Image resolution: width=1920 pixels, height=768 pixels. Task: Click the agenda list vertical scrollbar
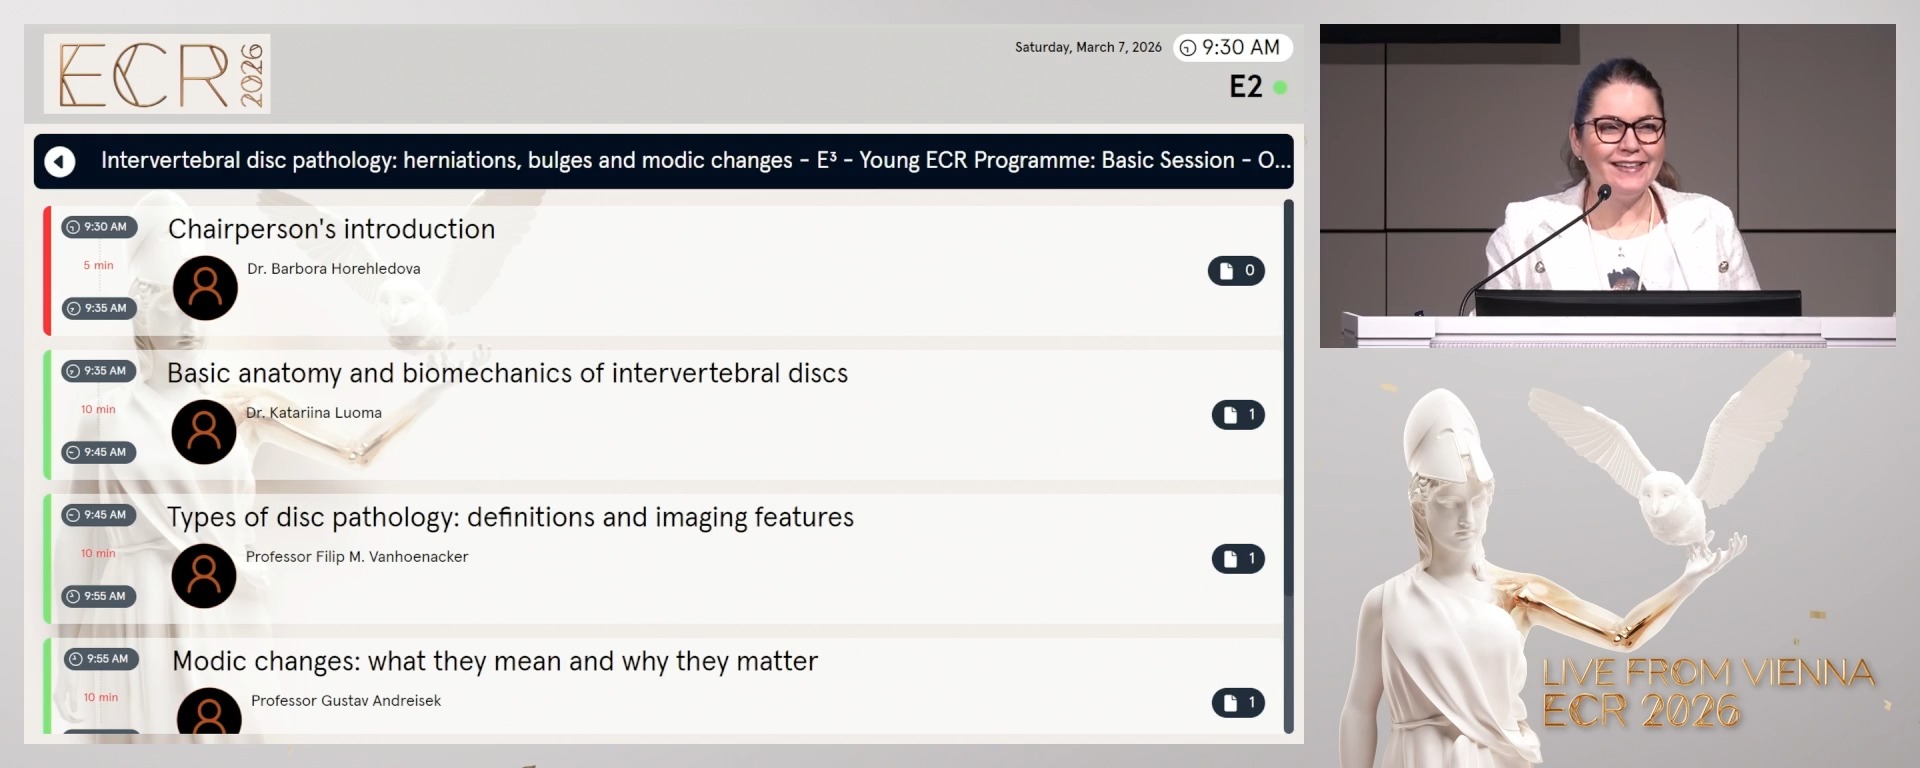(1288, 400)
